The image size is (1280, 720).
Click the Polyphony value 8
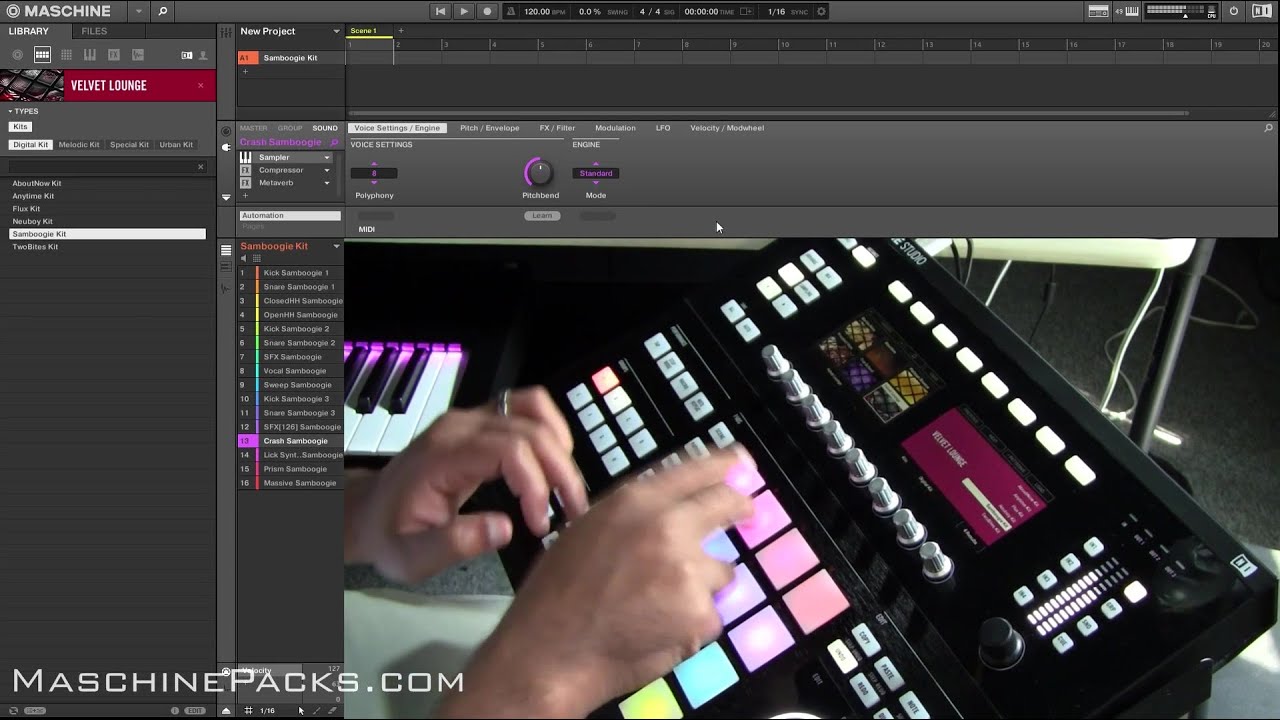click(375, 173)
